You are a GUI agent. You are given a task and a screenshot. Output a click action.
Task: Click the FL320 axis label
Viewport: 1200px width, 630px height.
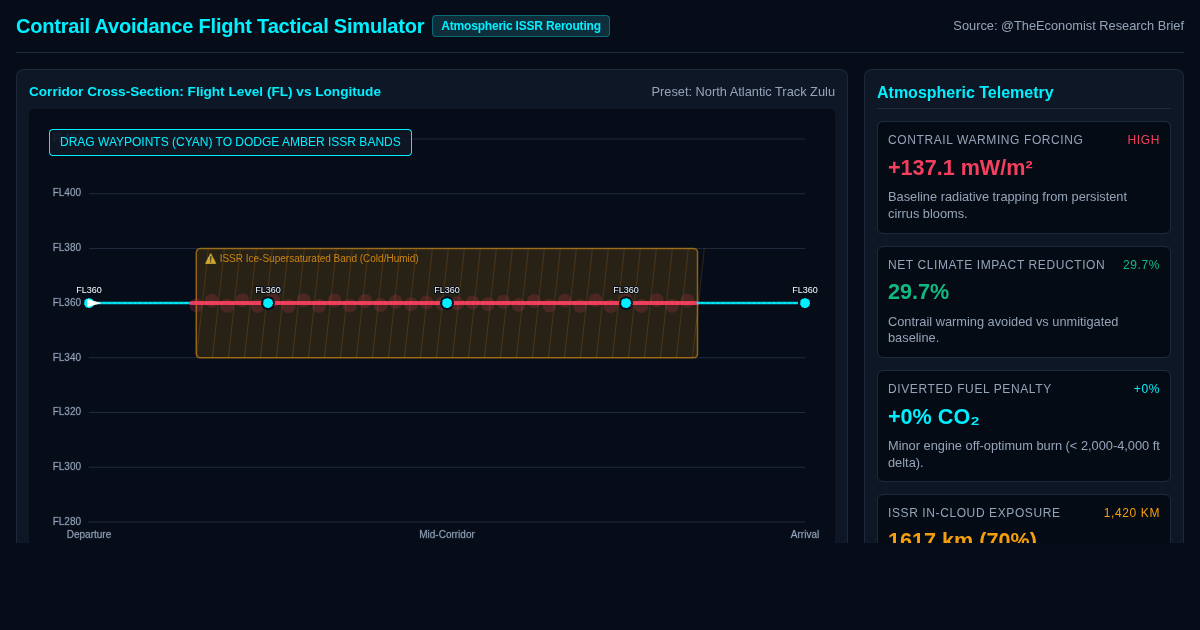pyautogui.click(x=67, y=412)
